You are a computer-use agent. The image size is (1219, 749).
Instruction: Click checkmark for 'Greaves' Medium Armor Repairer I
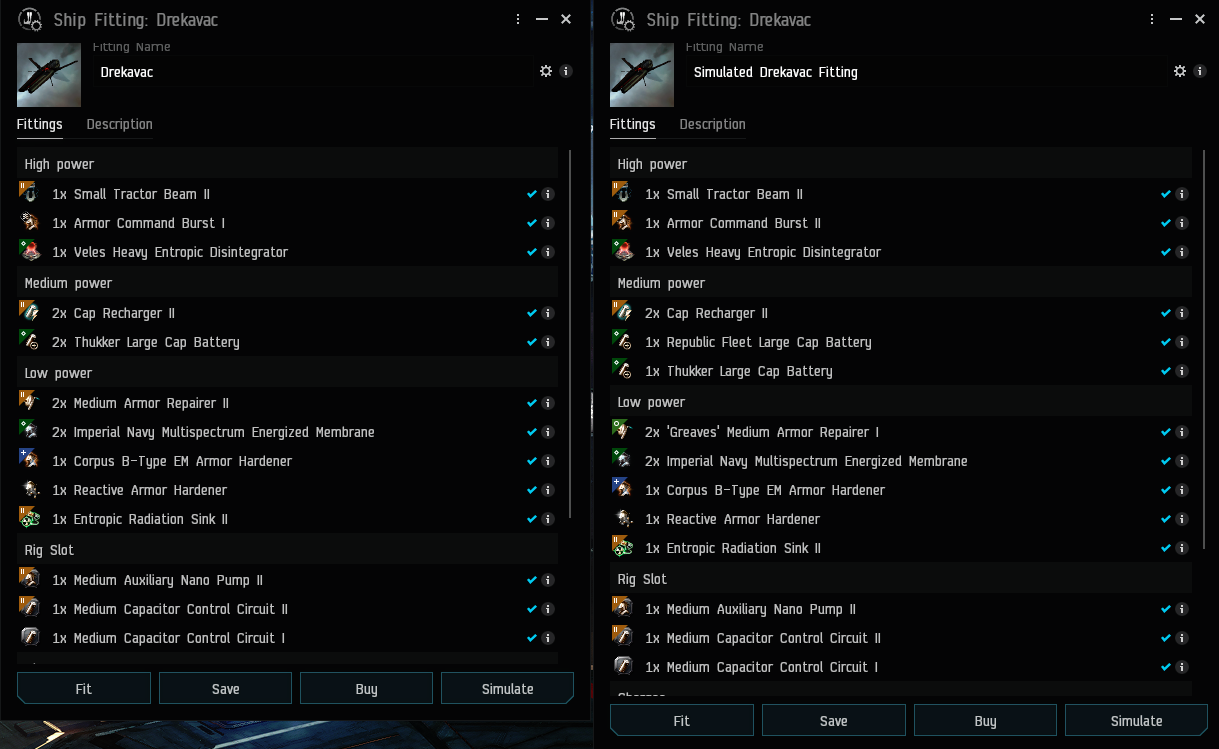tap(1166, 432)
